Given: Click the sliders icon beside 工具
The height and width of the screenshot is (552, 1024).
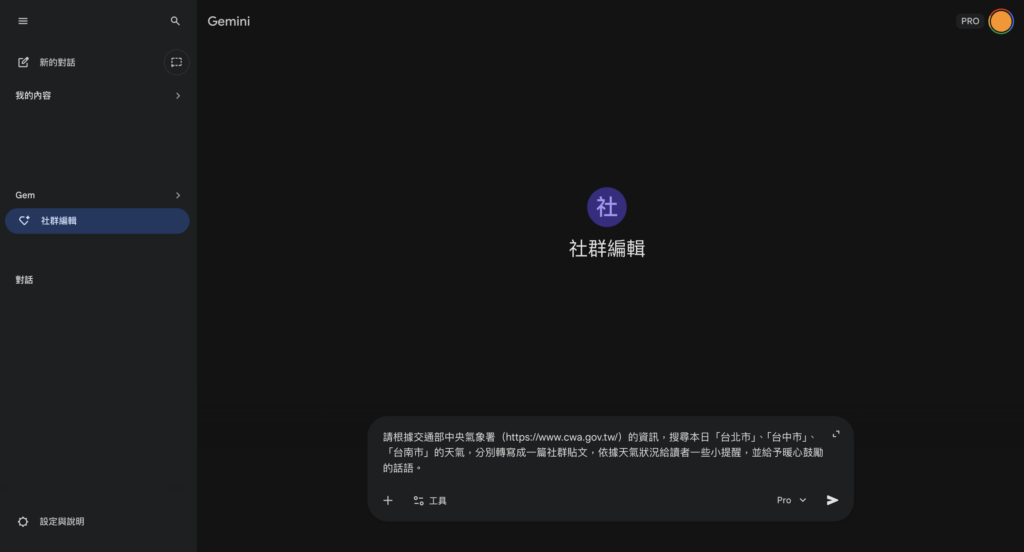Looking at the screenshot, I should pyautogui.click(x=419, y=500).
